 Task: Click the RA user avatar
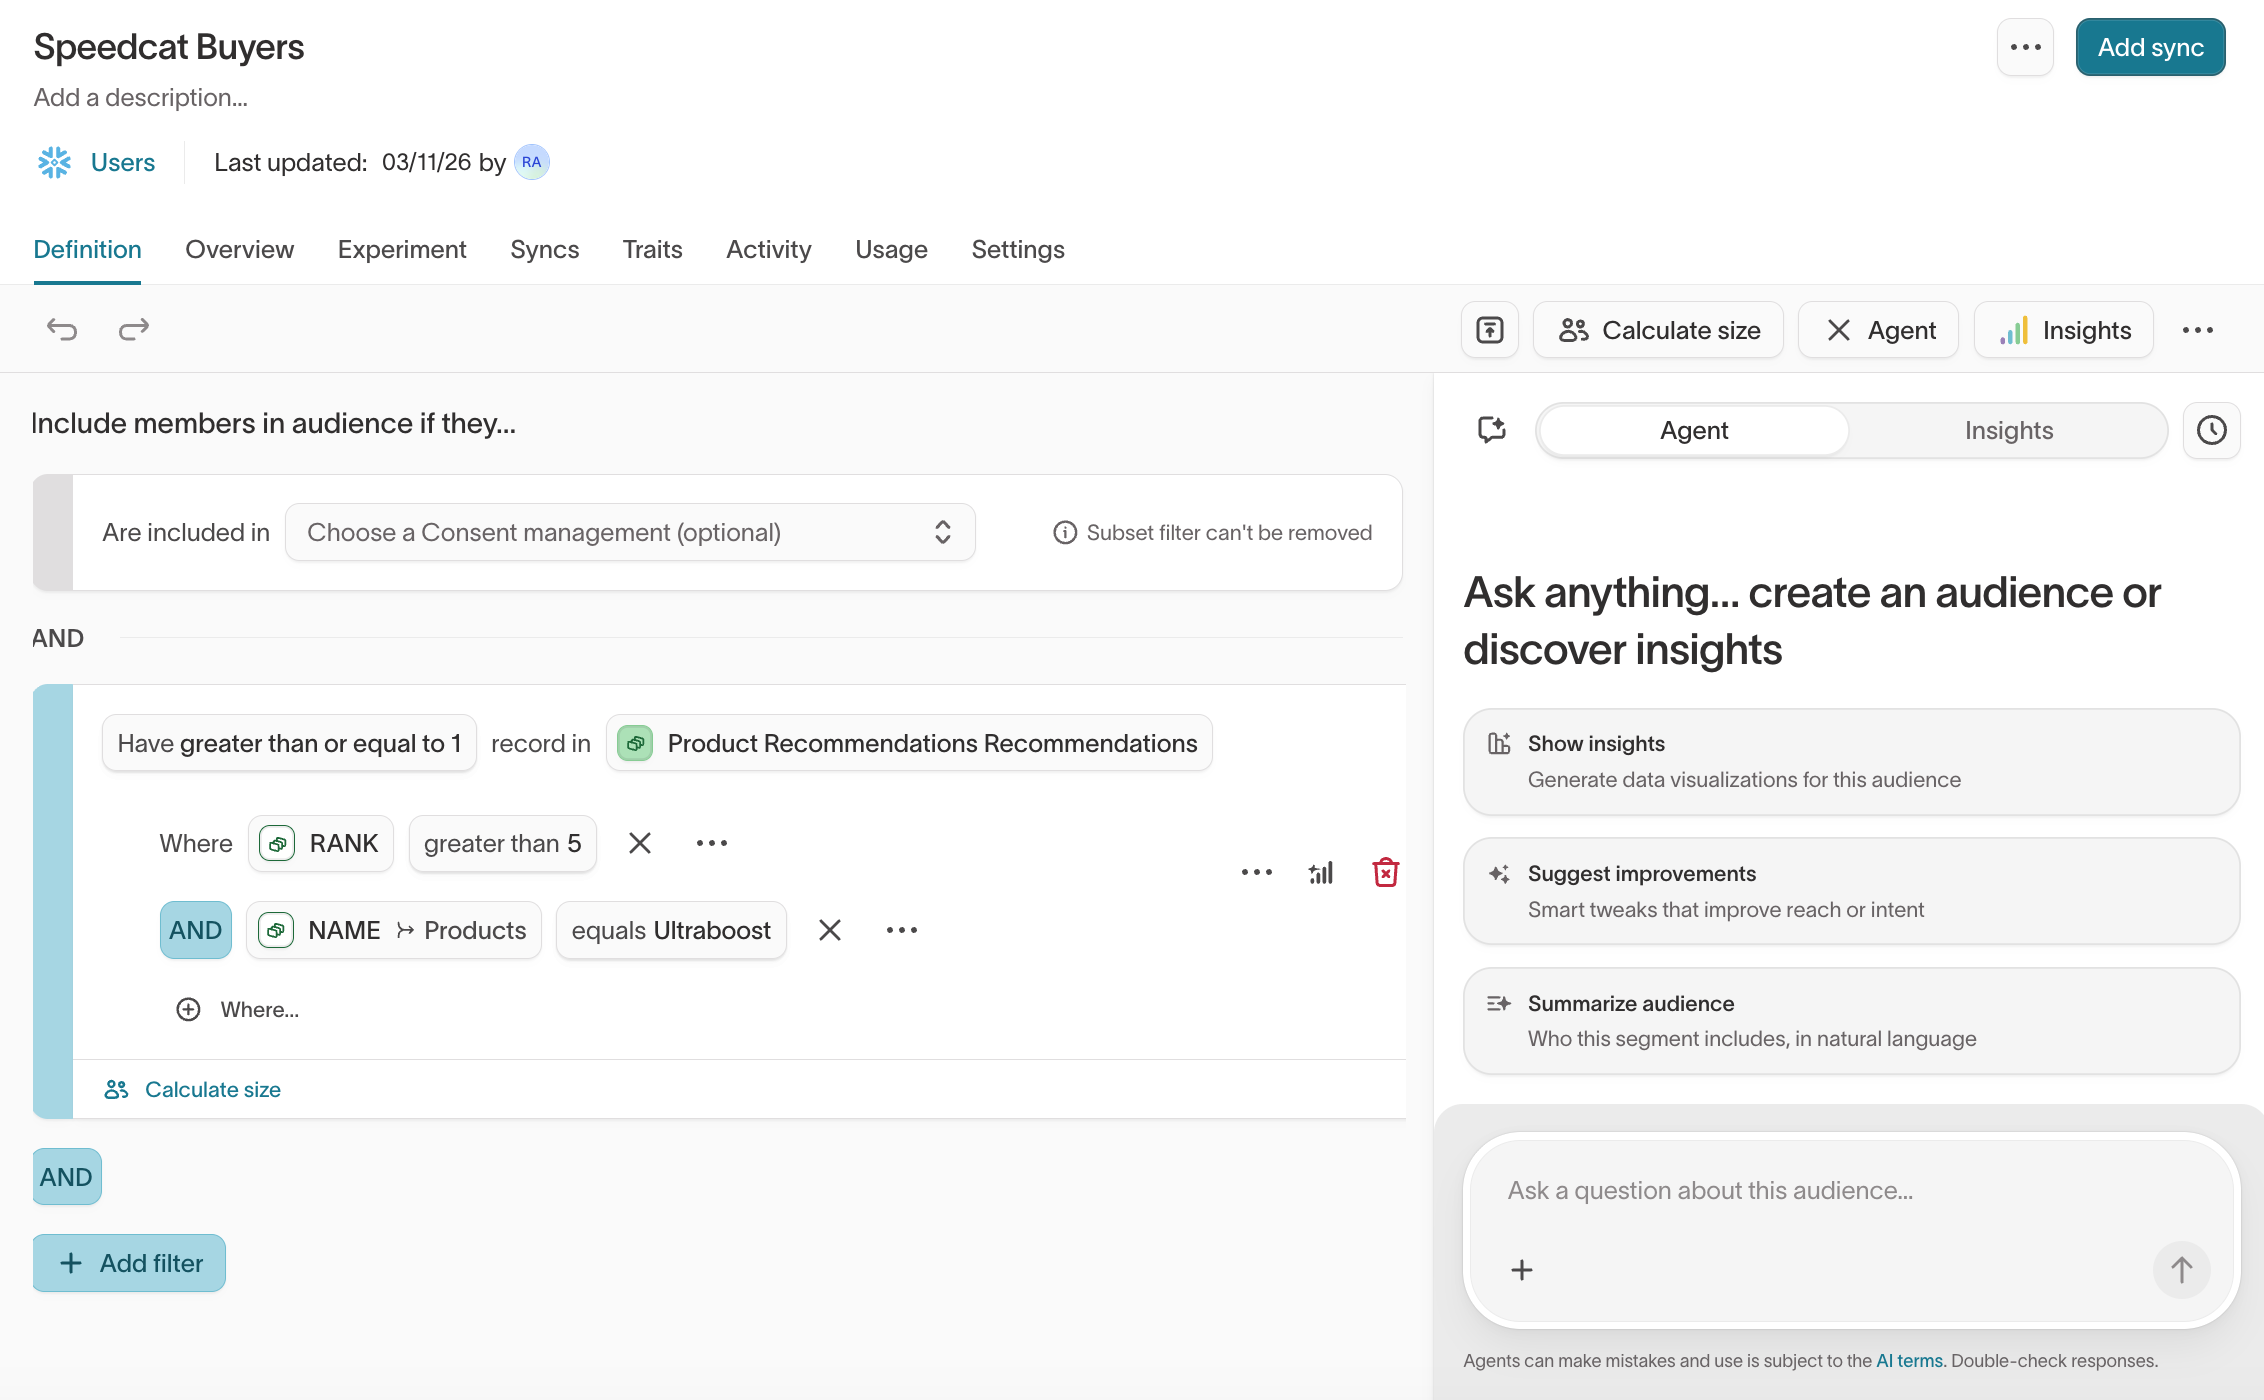click(x=532, y=162)
